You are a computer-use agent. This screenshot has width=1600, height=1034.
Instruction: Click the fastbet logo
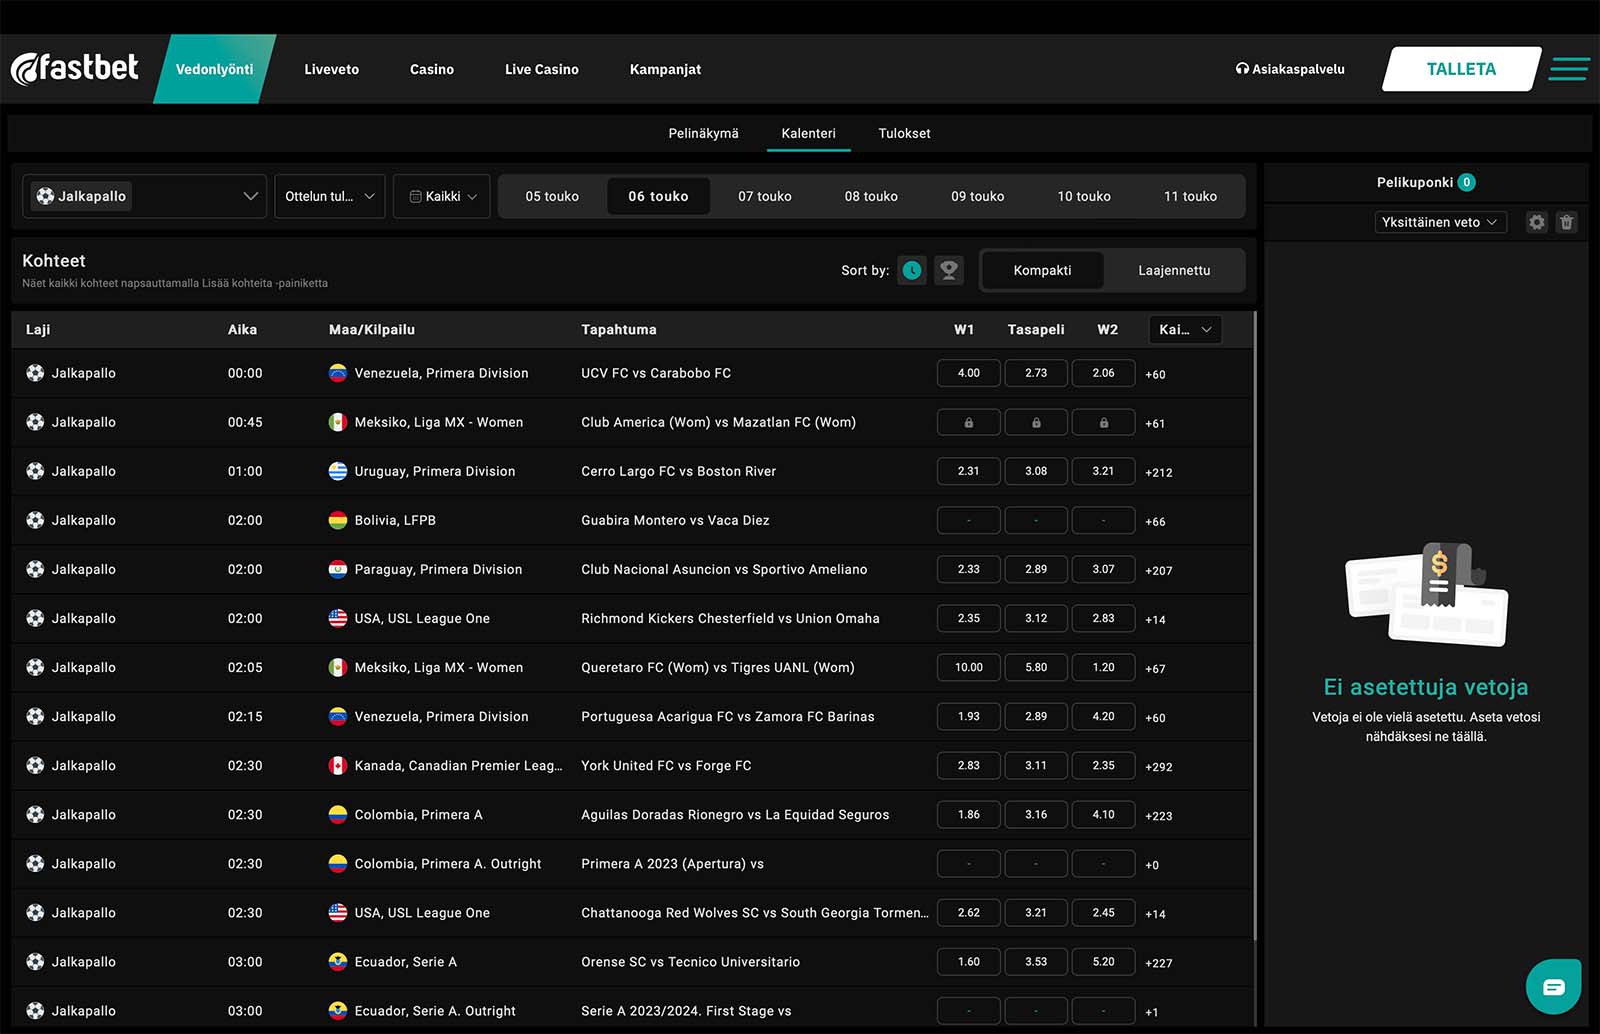76,68
